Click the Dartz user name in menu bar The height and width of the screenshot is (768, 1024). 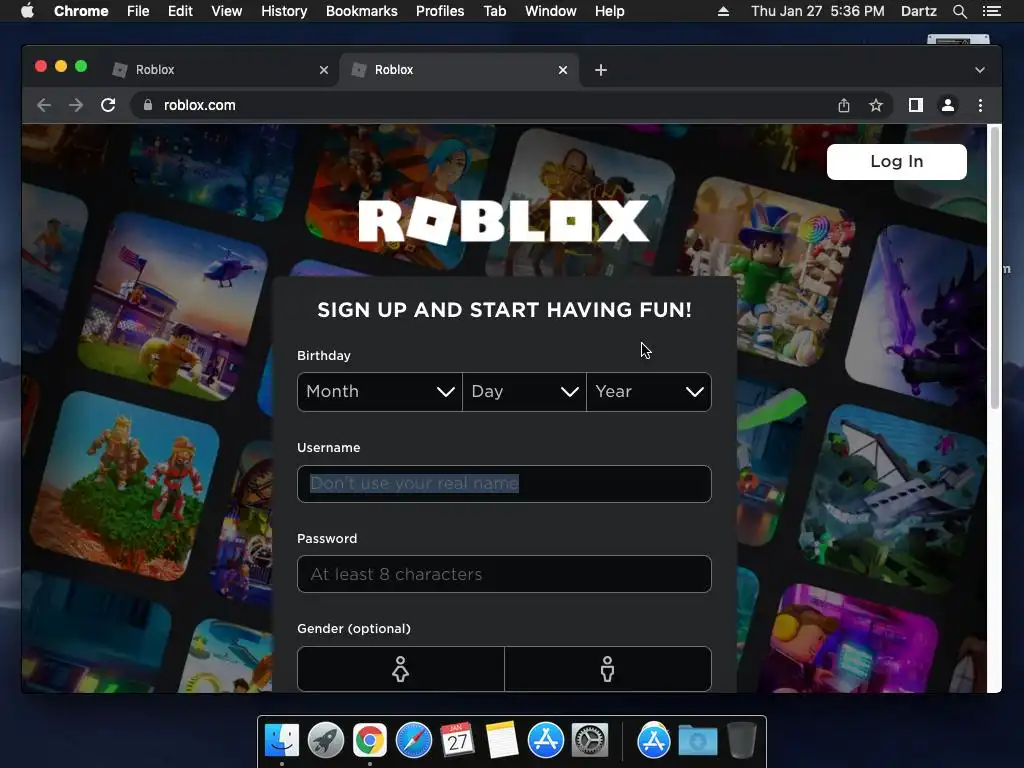coord(918,11)
